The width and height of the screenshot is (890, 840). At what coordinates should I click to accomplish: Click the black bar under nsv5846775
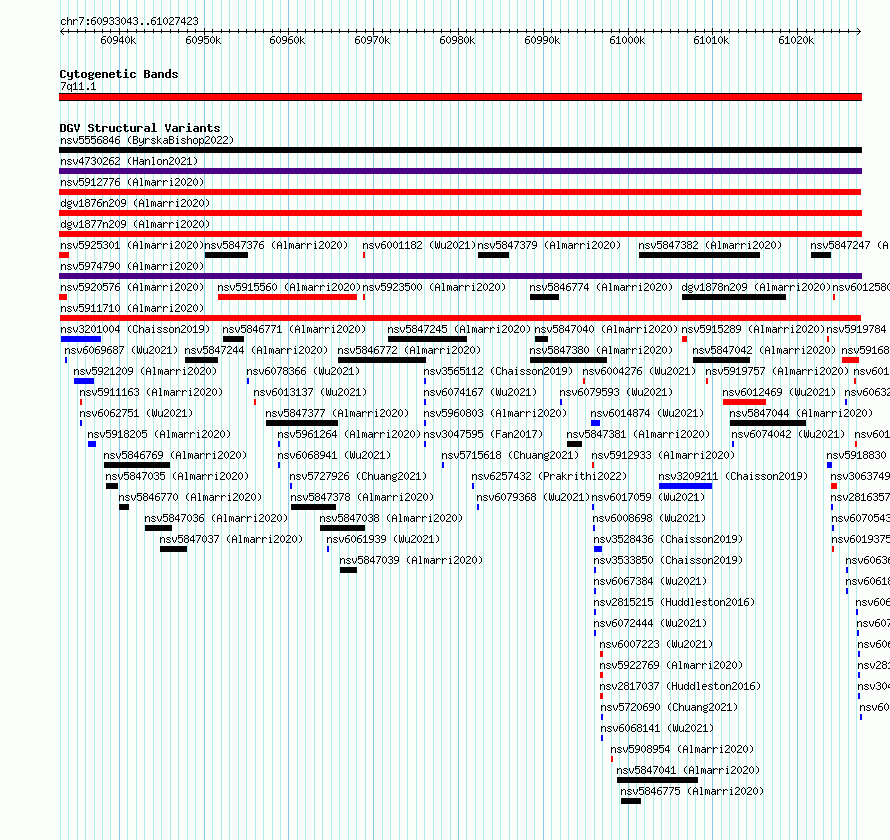click(x=631, y=801)
